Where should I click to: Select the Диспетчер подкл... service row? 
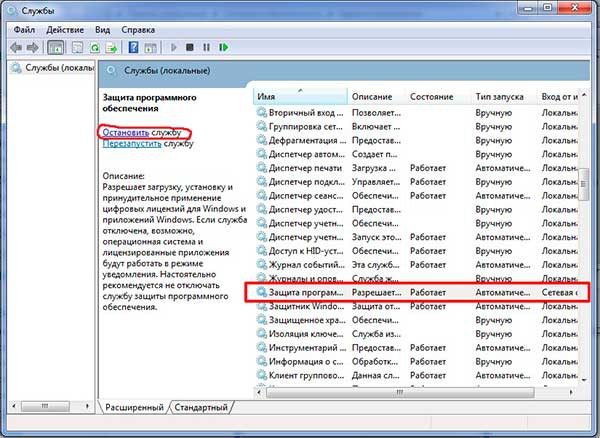[417, 182]
